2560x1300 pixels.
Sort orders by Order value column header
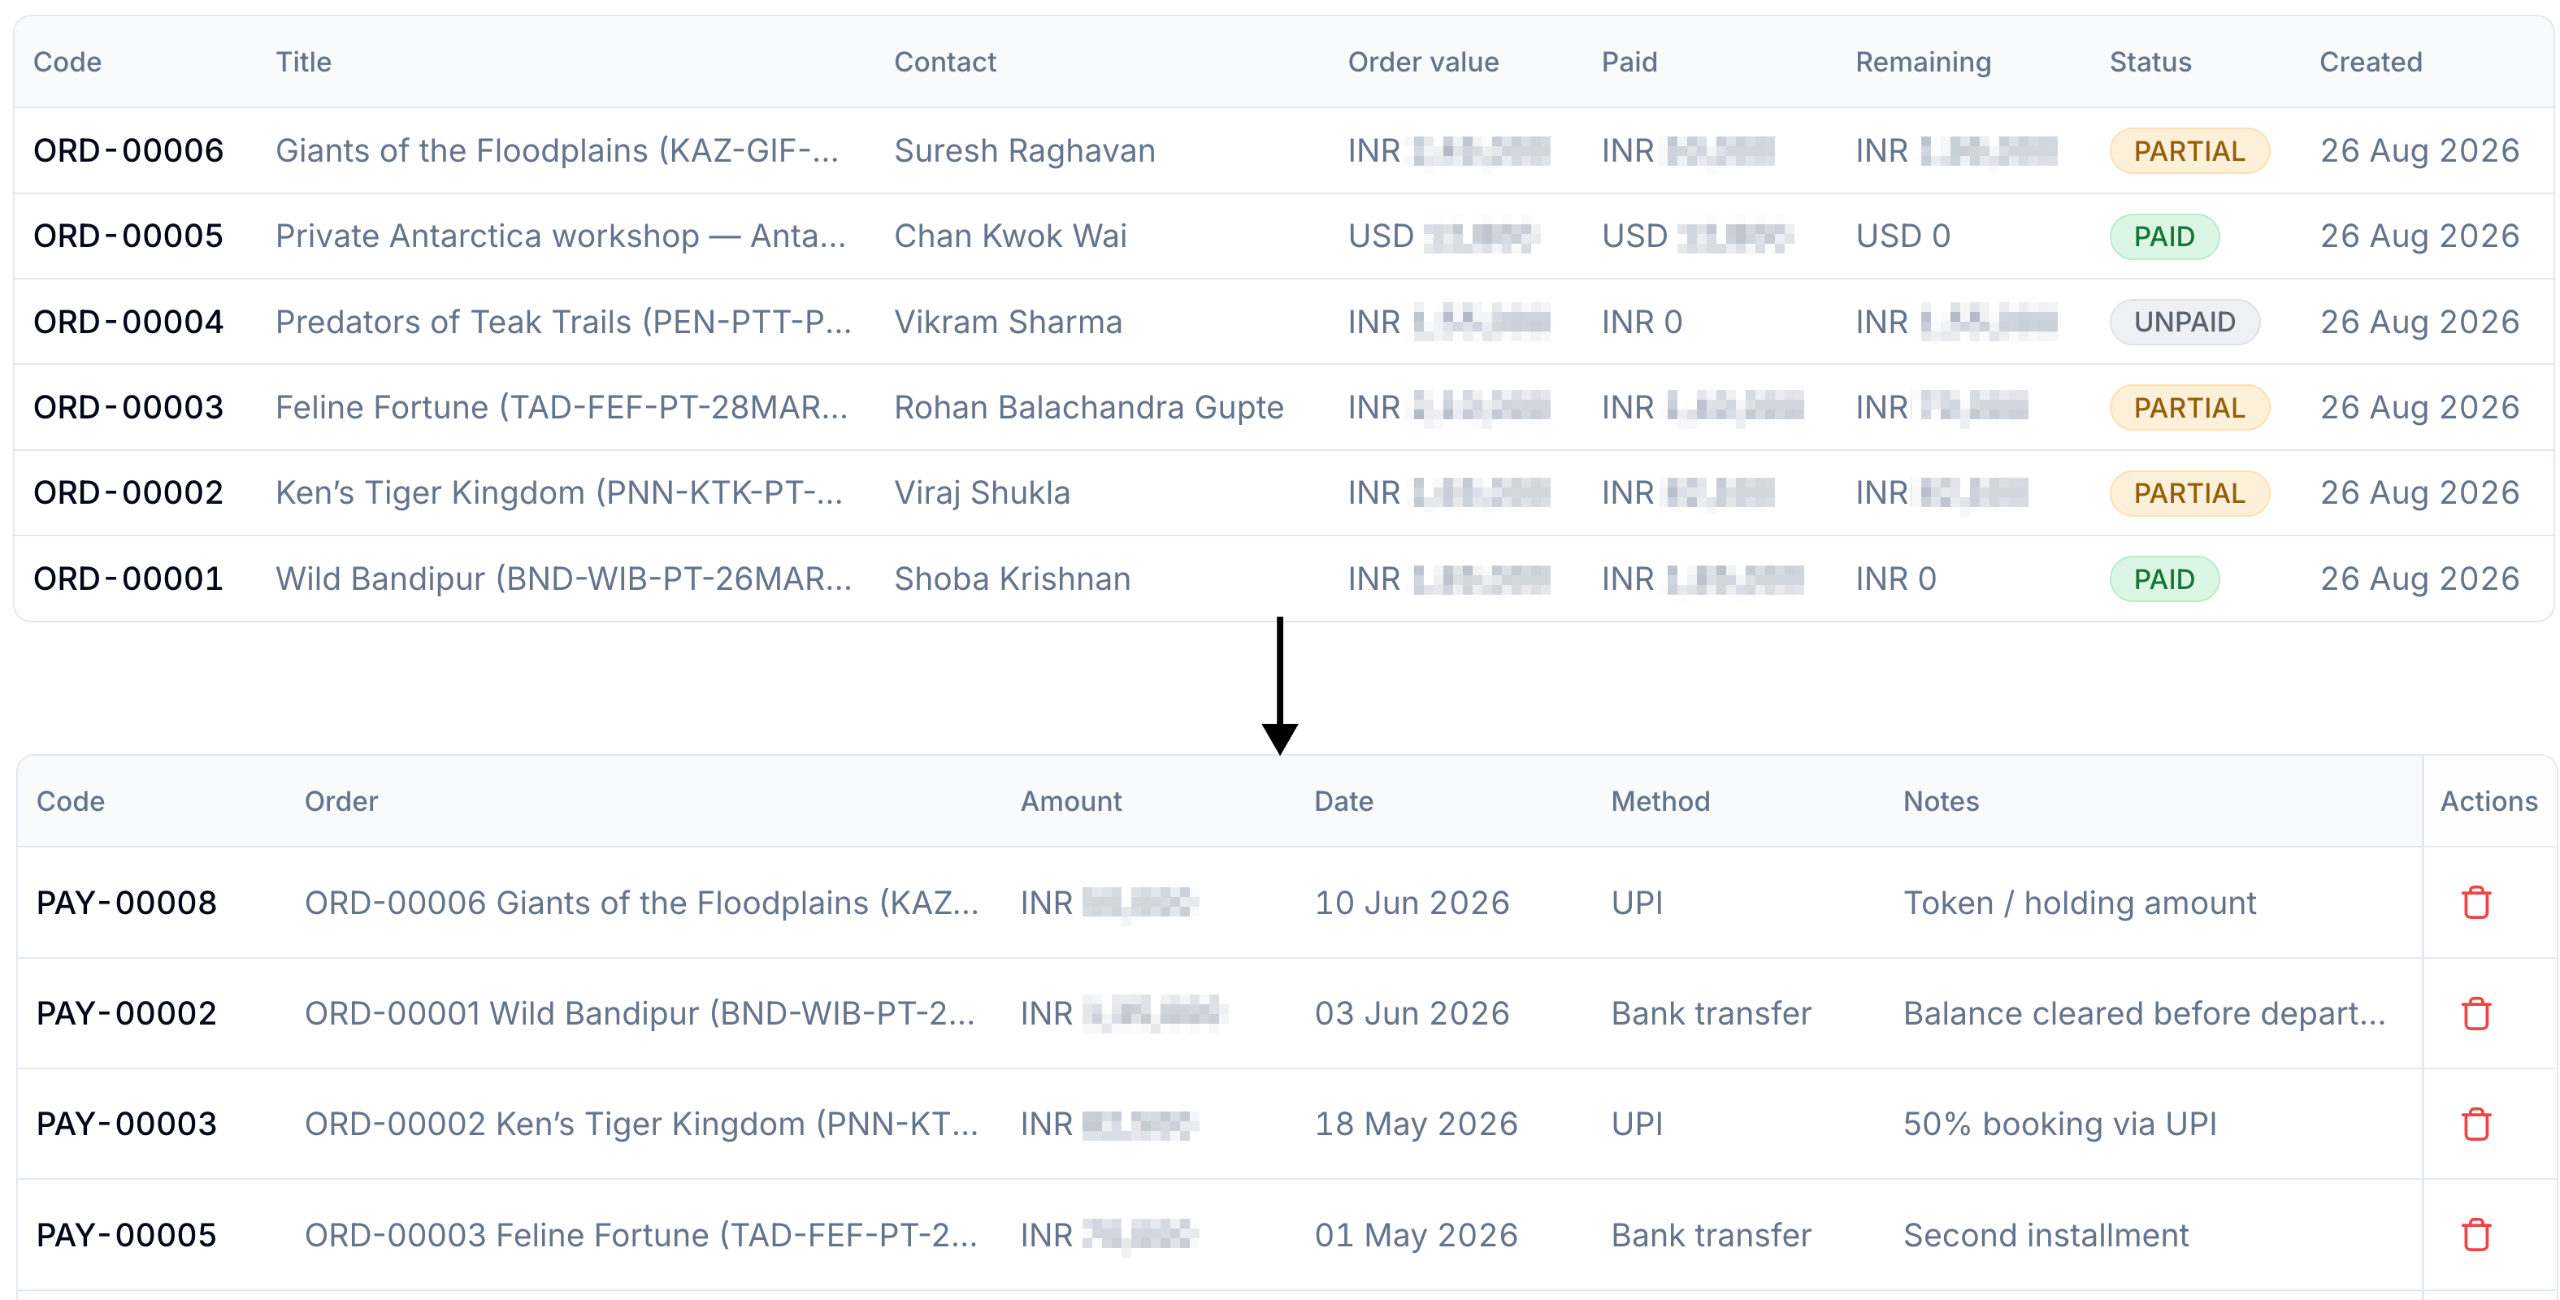pos(1422,62)
